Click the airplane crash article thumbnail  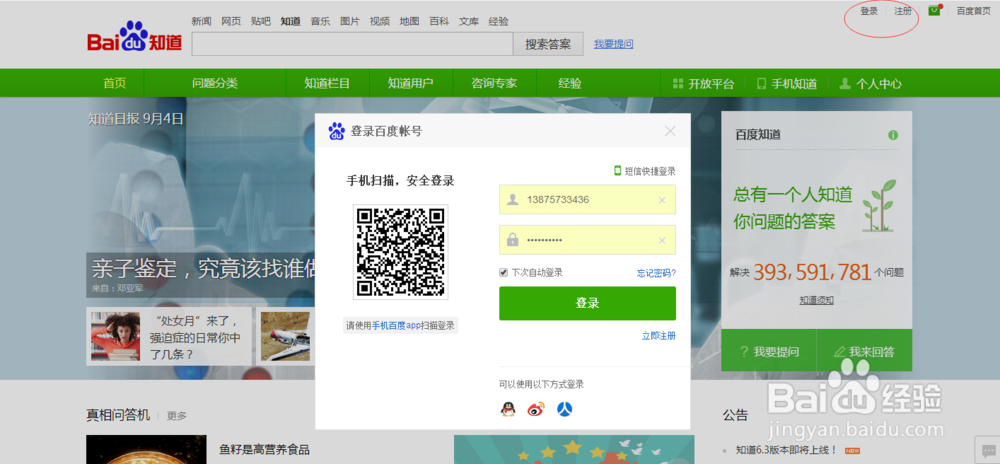pos(285,337)
